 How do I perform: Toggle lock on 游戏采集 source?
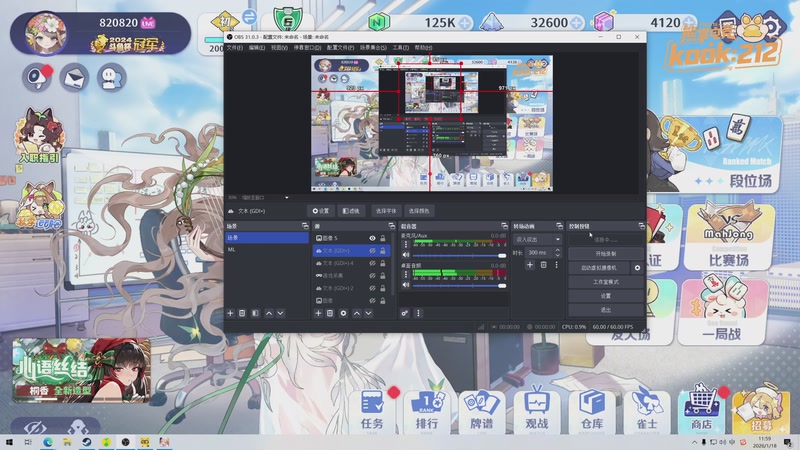(x=383, y=276)
